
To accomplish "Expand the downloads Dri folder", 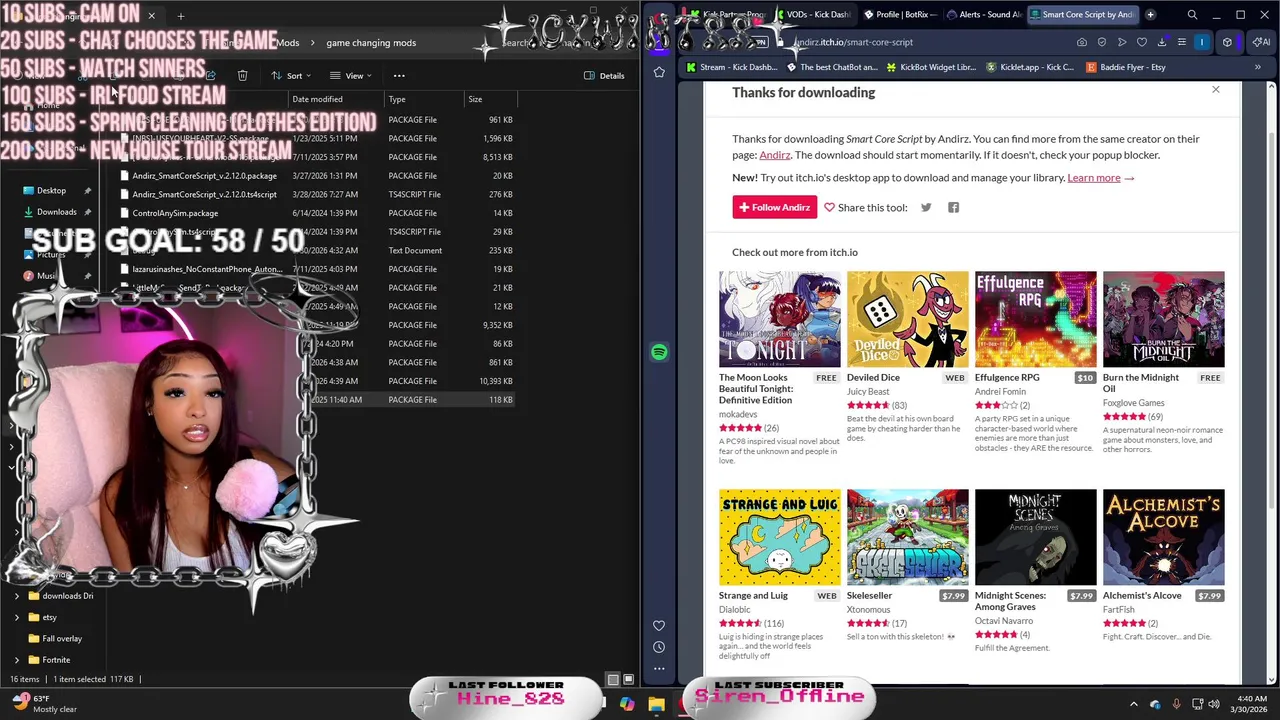I will coord(17,596).
